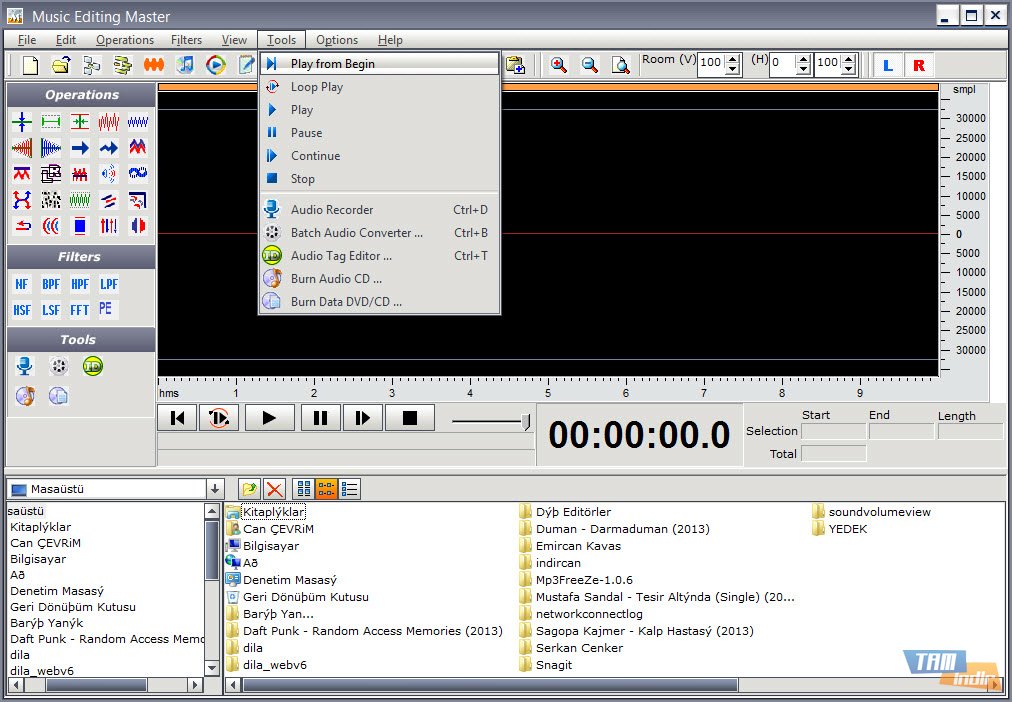Open ID tag editor icon in Tools panel

pyautogui.click(x=93, y=366)
